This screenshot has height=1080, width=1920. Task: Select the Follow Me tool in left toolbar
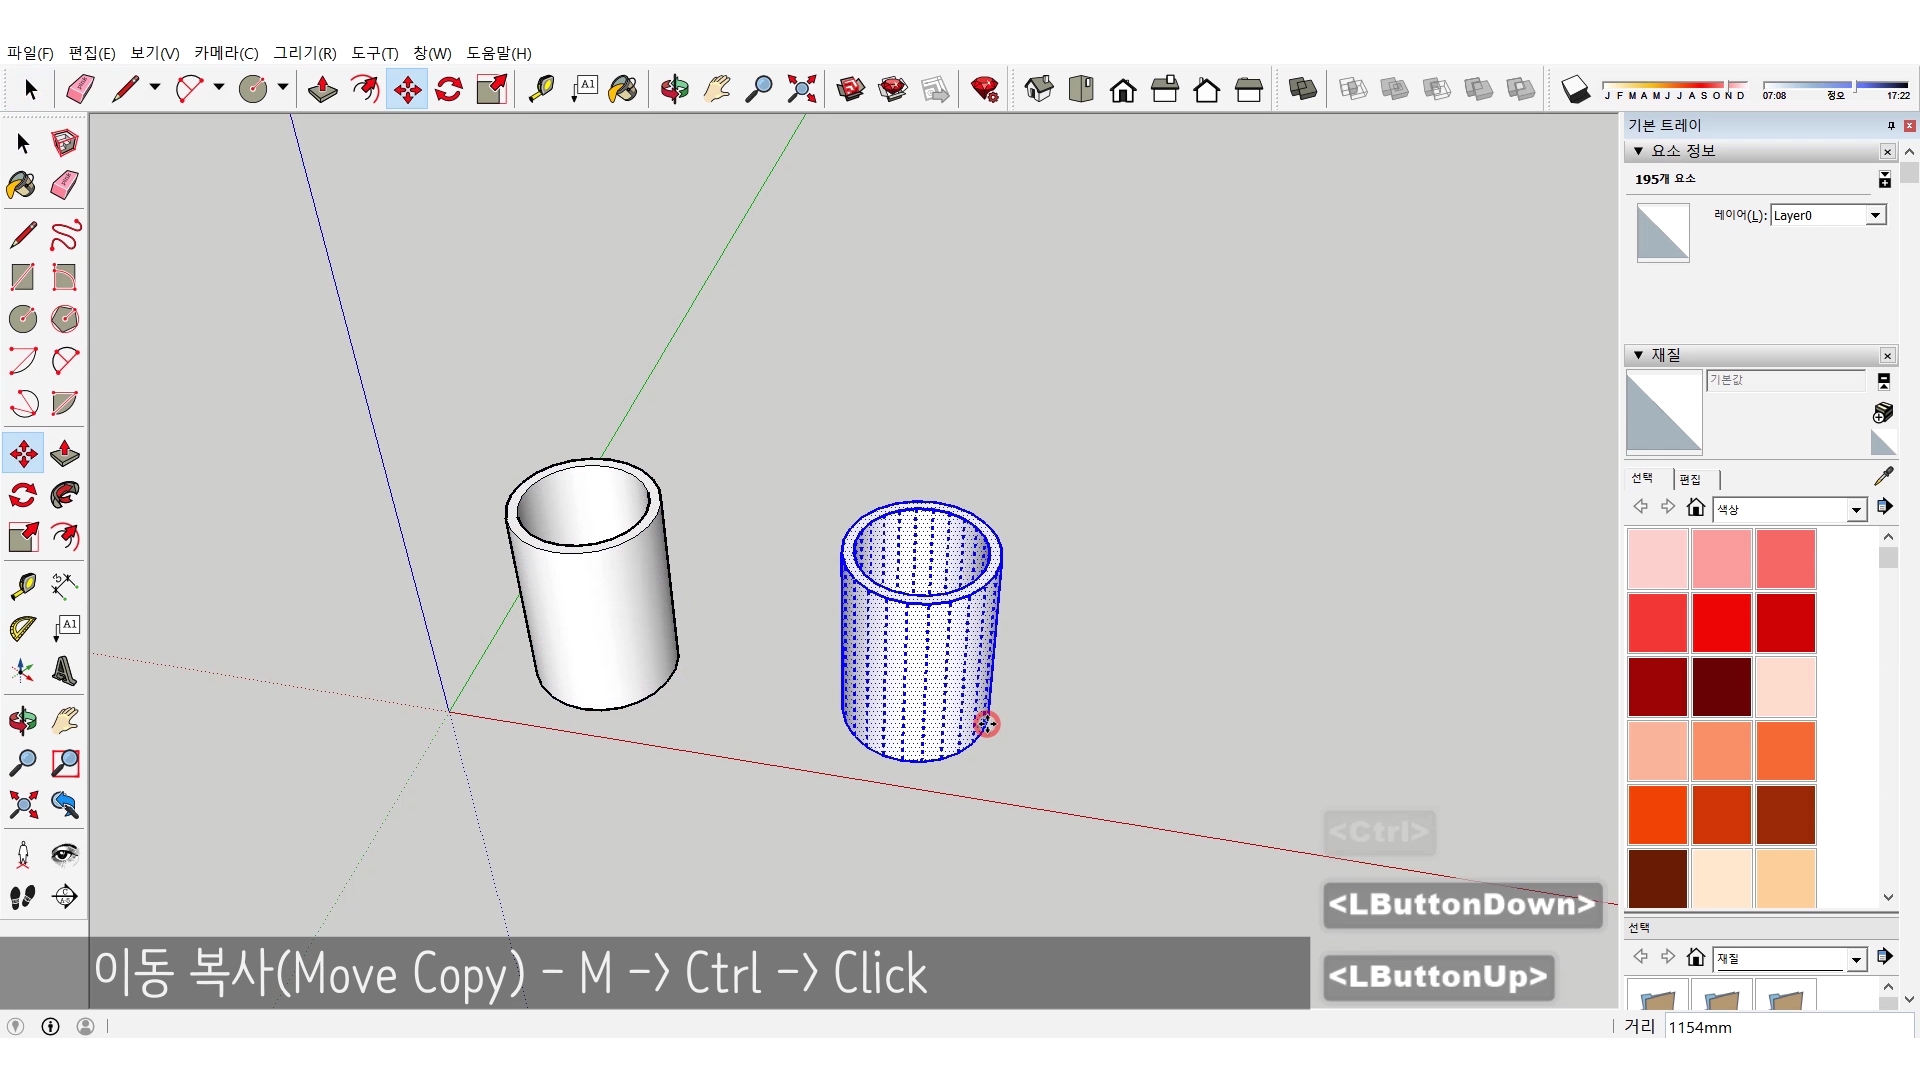[65, 495]
